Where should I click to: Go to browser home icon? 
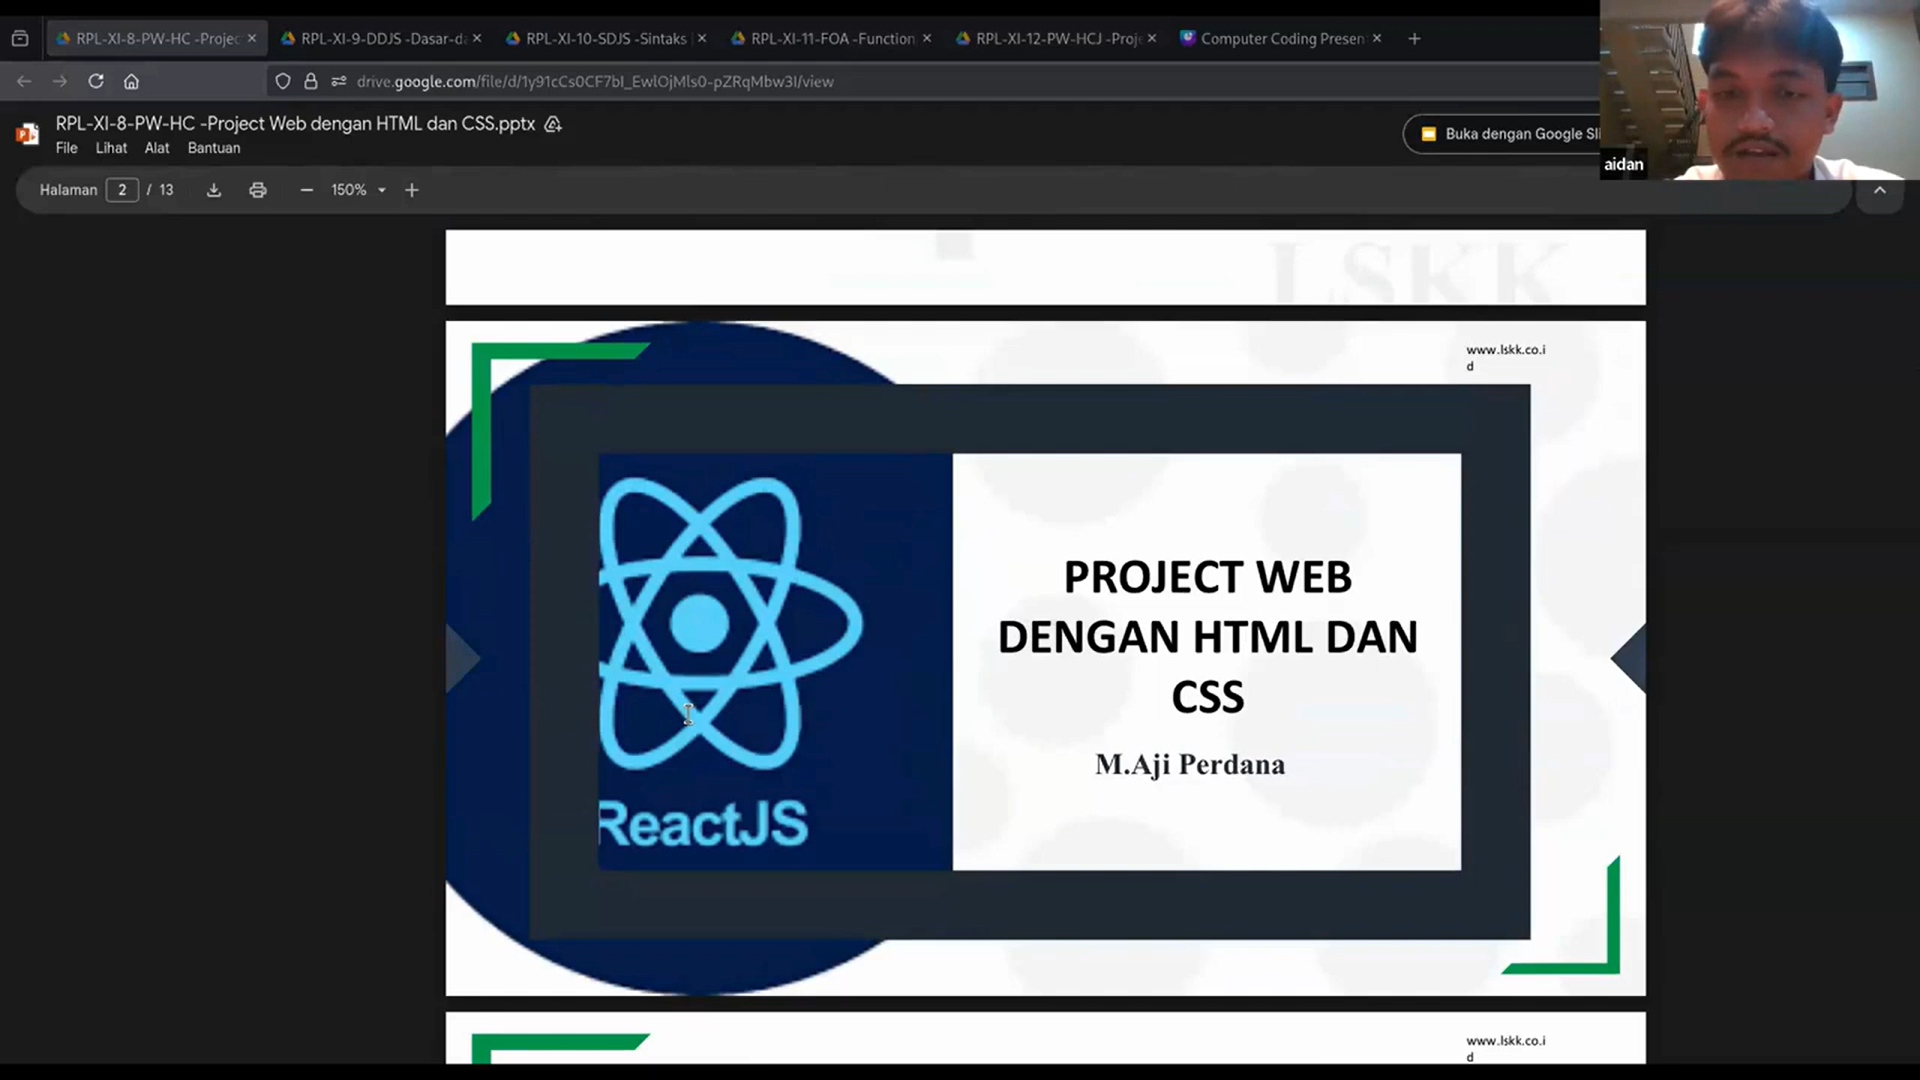pyautogui.click(x=131, y=81)
